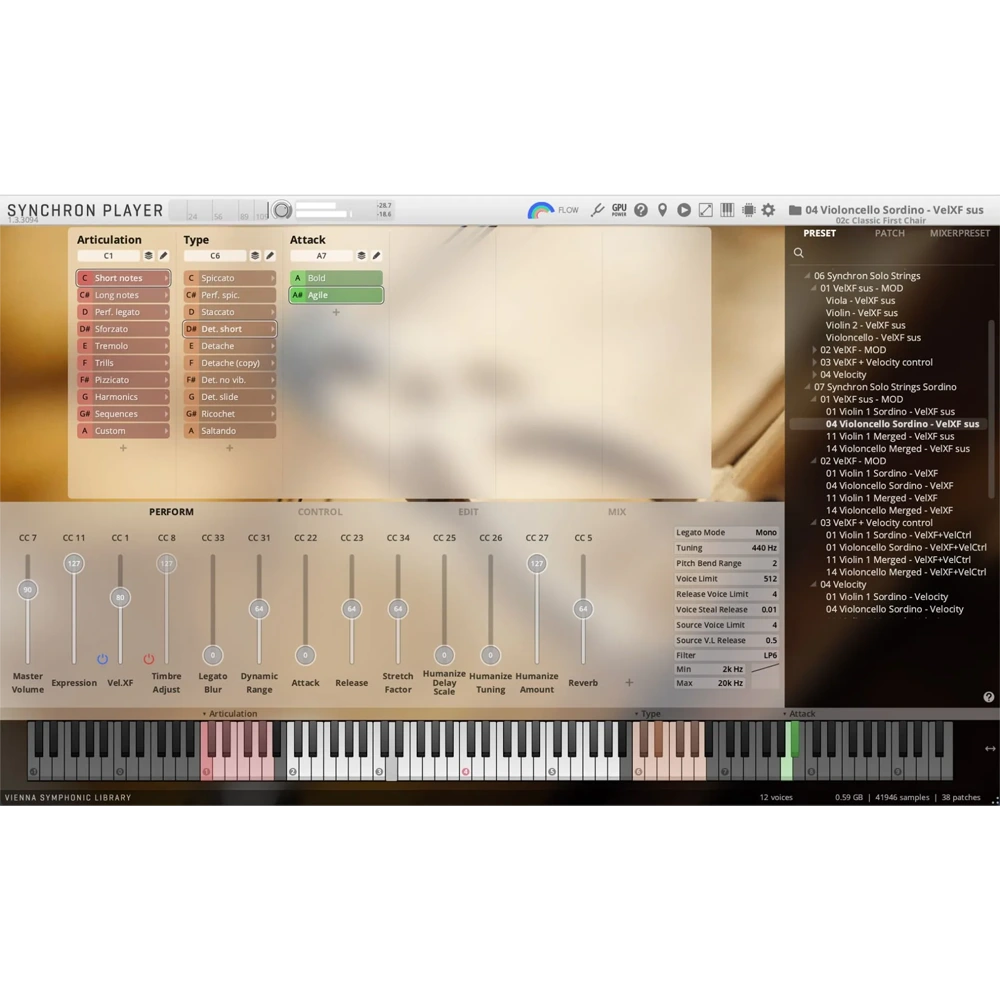
Task: Collapse the Articulation keyboard label arrow
Action: point(204,714)
